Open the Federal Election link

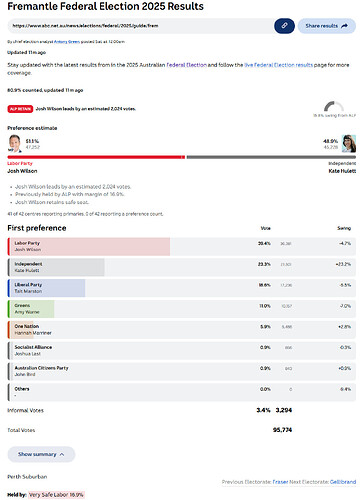(x=187, y=65)
